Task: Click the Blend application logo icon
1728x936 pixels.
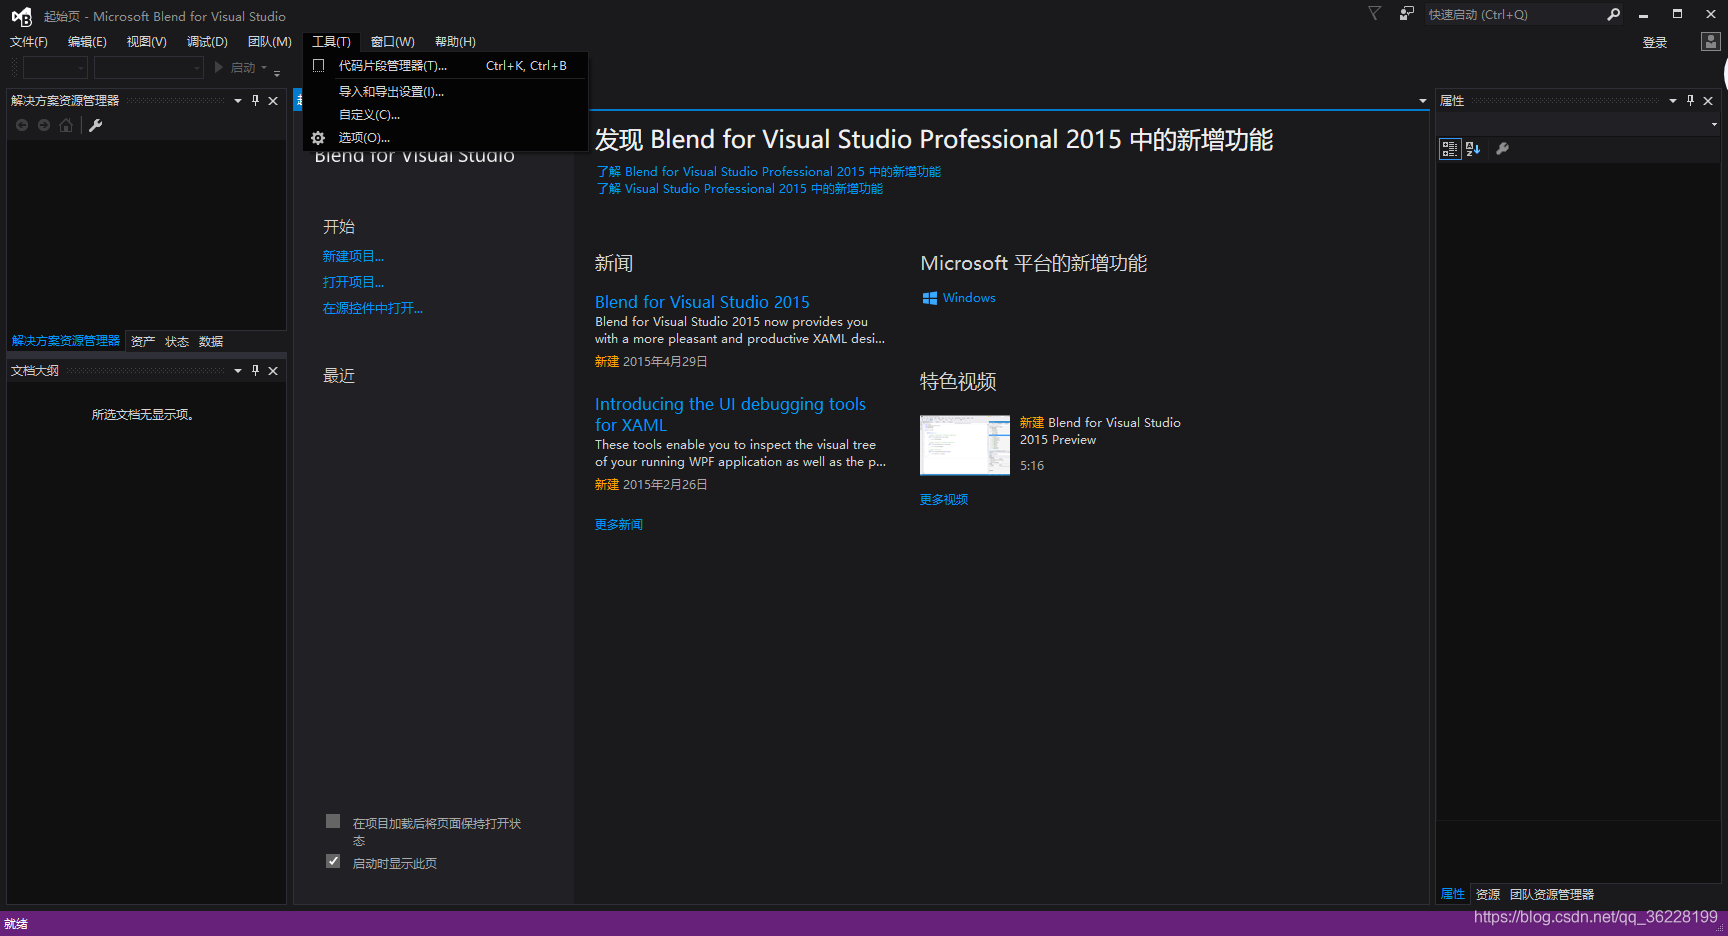Action: 21,16
